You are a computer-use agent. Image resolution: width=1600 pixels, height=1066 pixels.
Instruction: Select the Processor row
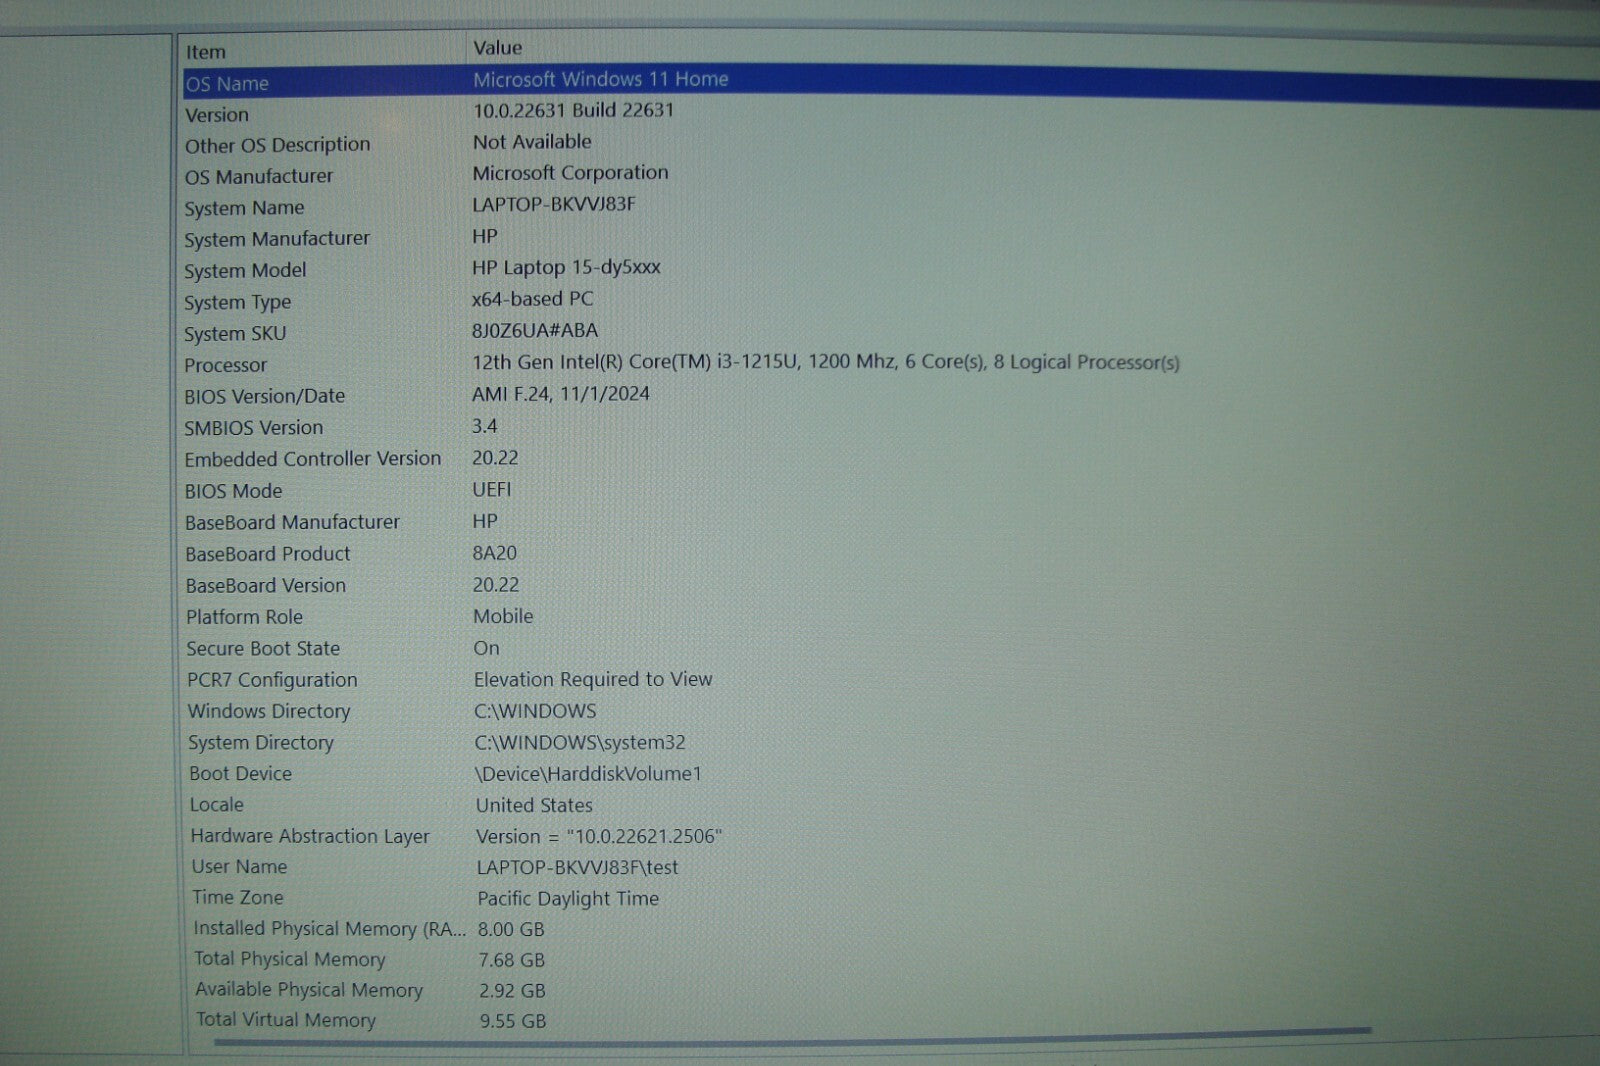[x=226, y=366]
